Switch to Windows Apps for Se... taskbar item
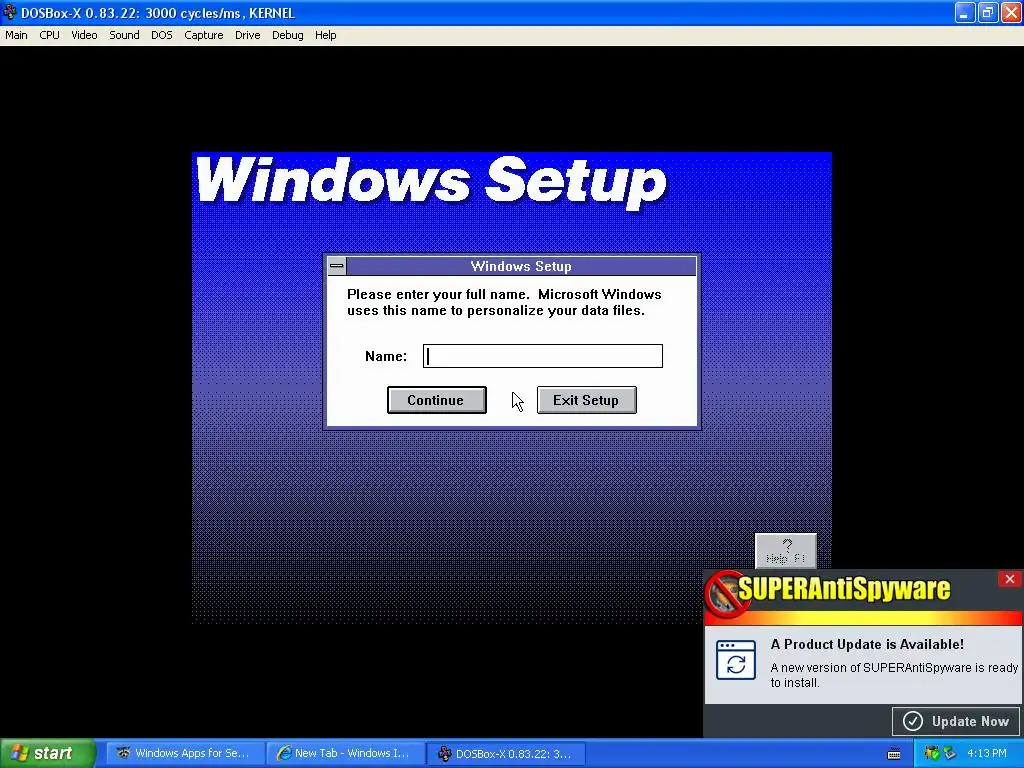 [x=184, y=753]
